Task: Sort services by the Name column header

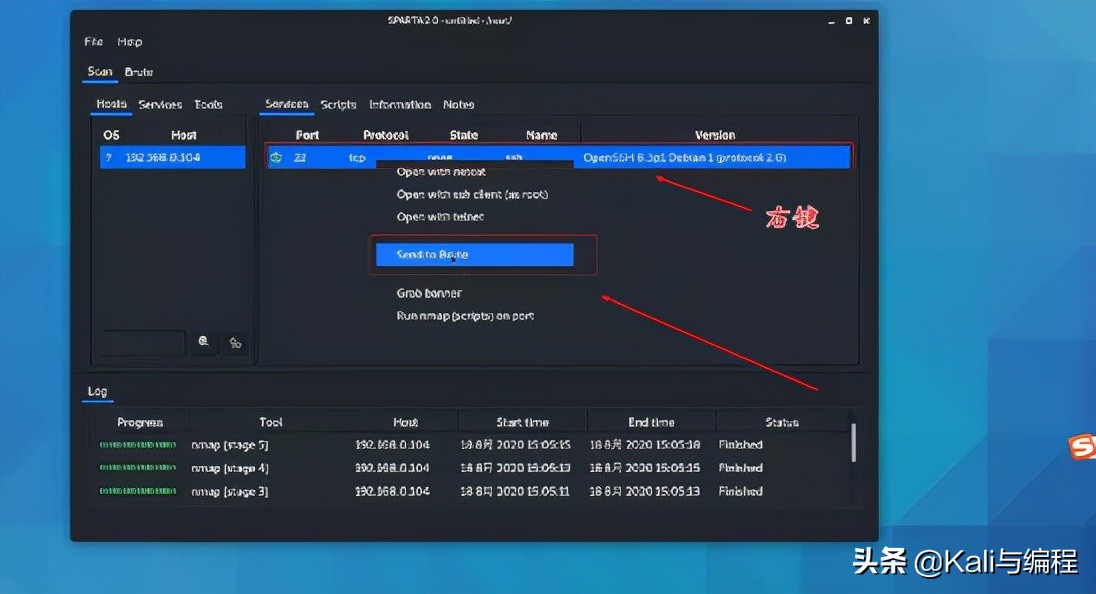Action: pos(542,135)
